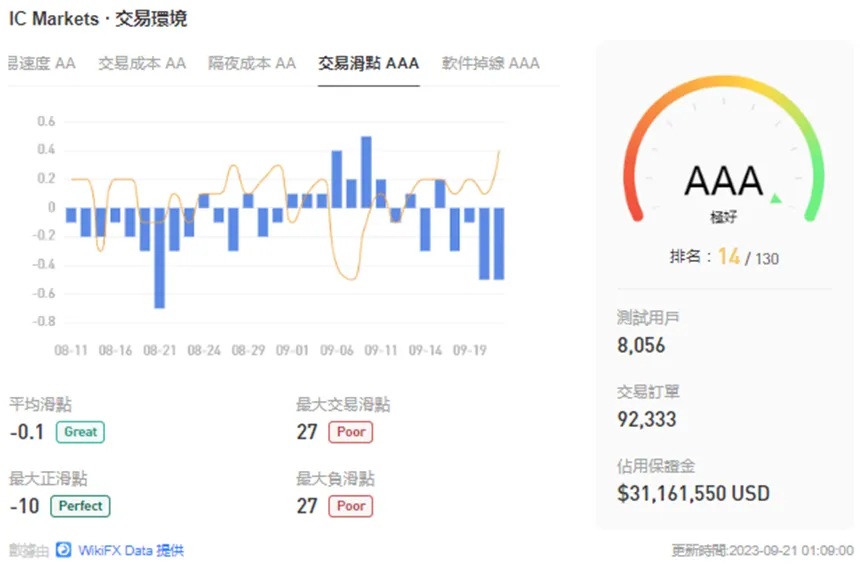This screenshot has height=565, width=865.
Task: Click the green gauge pointer triangle
Action: pyautogui.click(x=776, y=198)
